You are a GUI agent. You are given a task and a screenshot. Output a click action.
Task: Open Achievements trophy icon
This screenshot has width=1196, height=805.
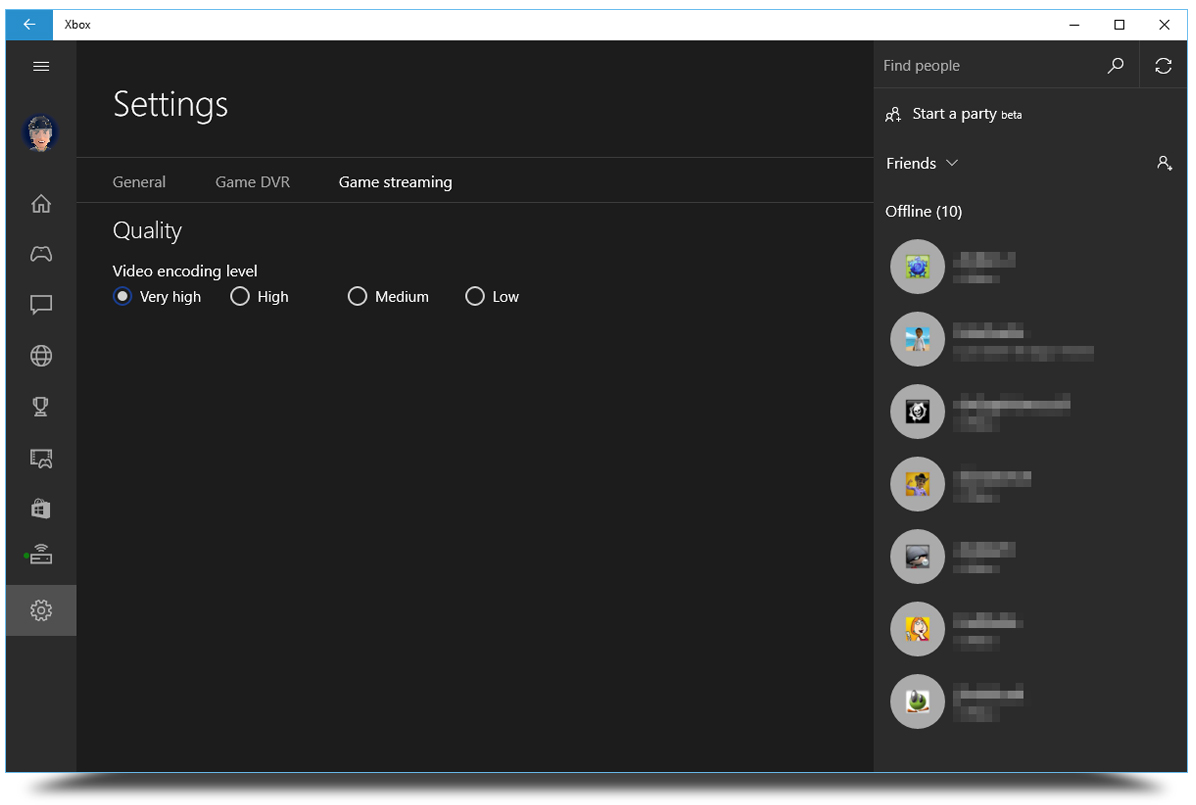[41, 407]
